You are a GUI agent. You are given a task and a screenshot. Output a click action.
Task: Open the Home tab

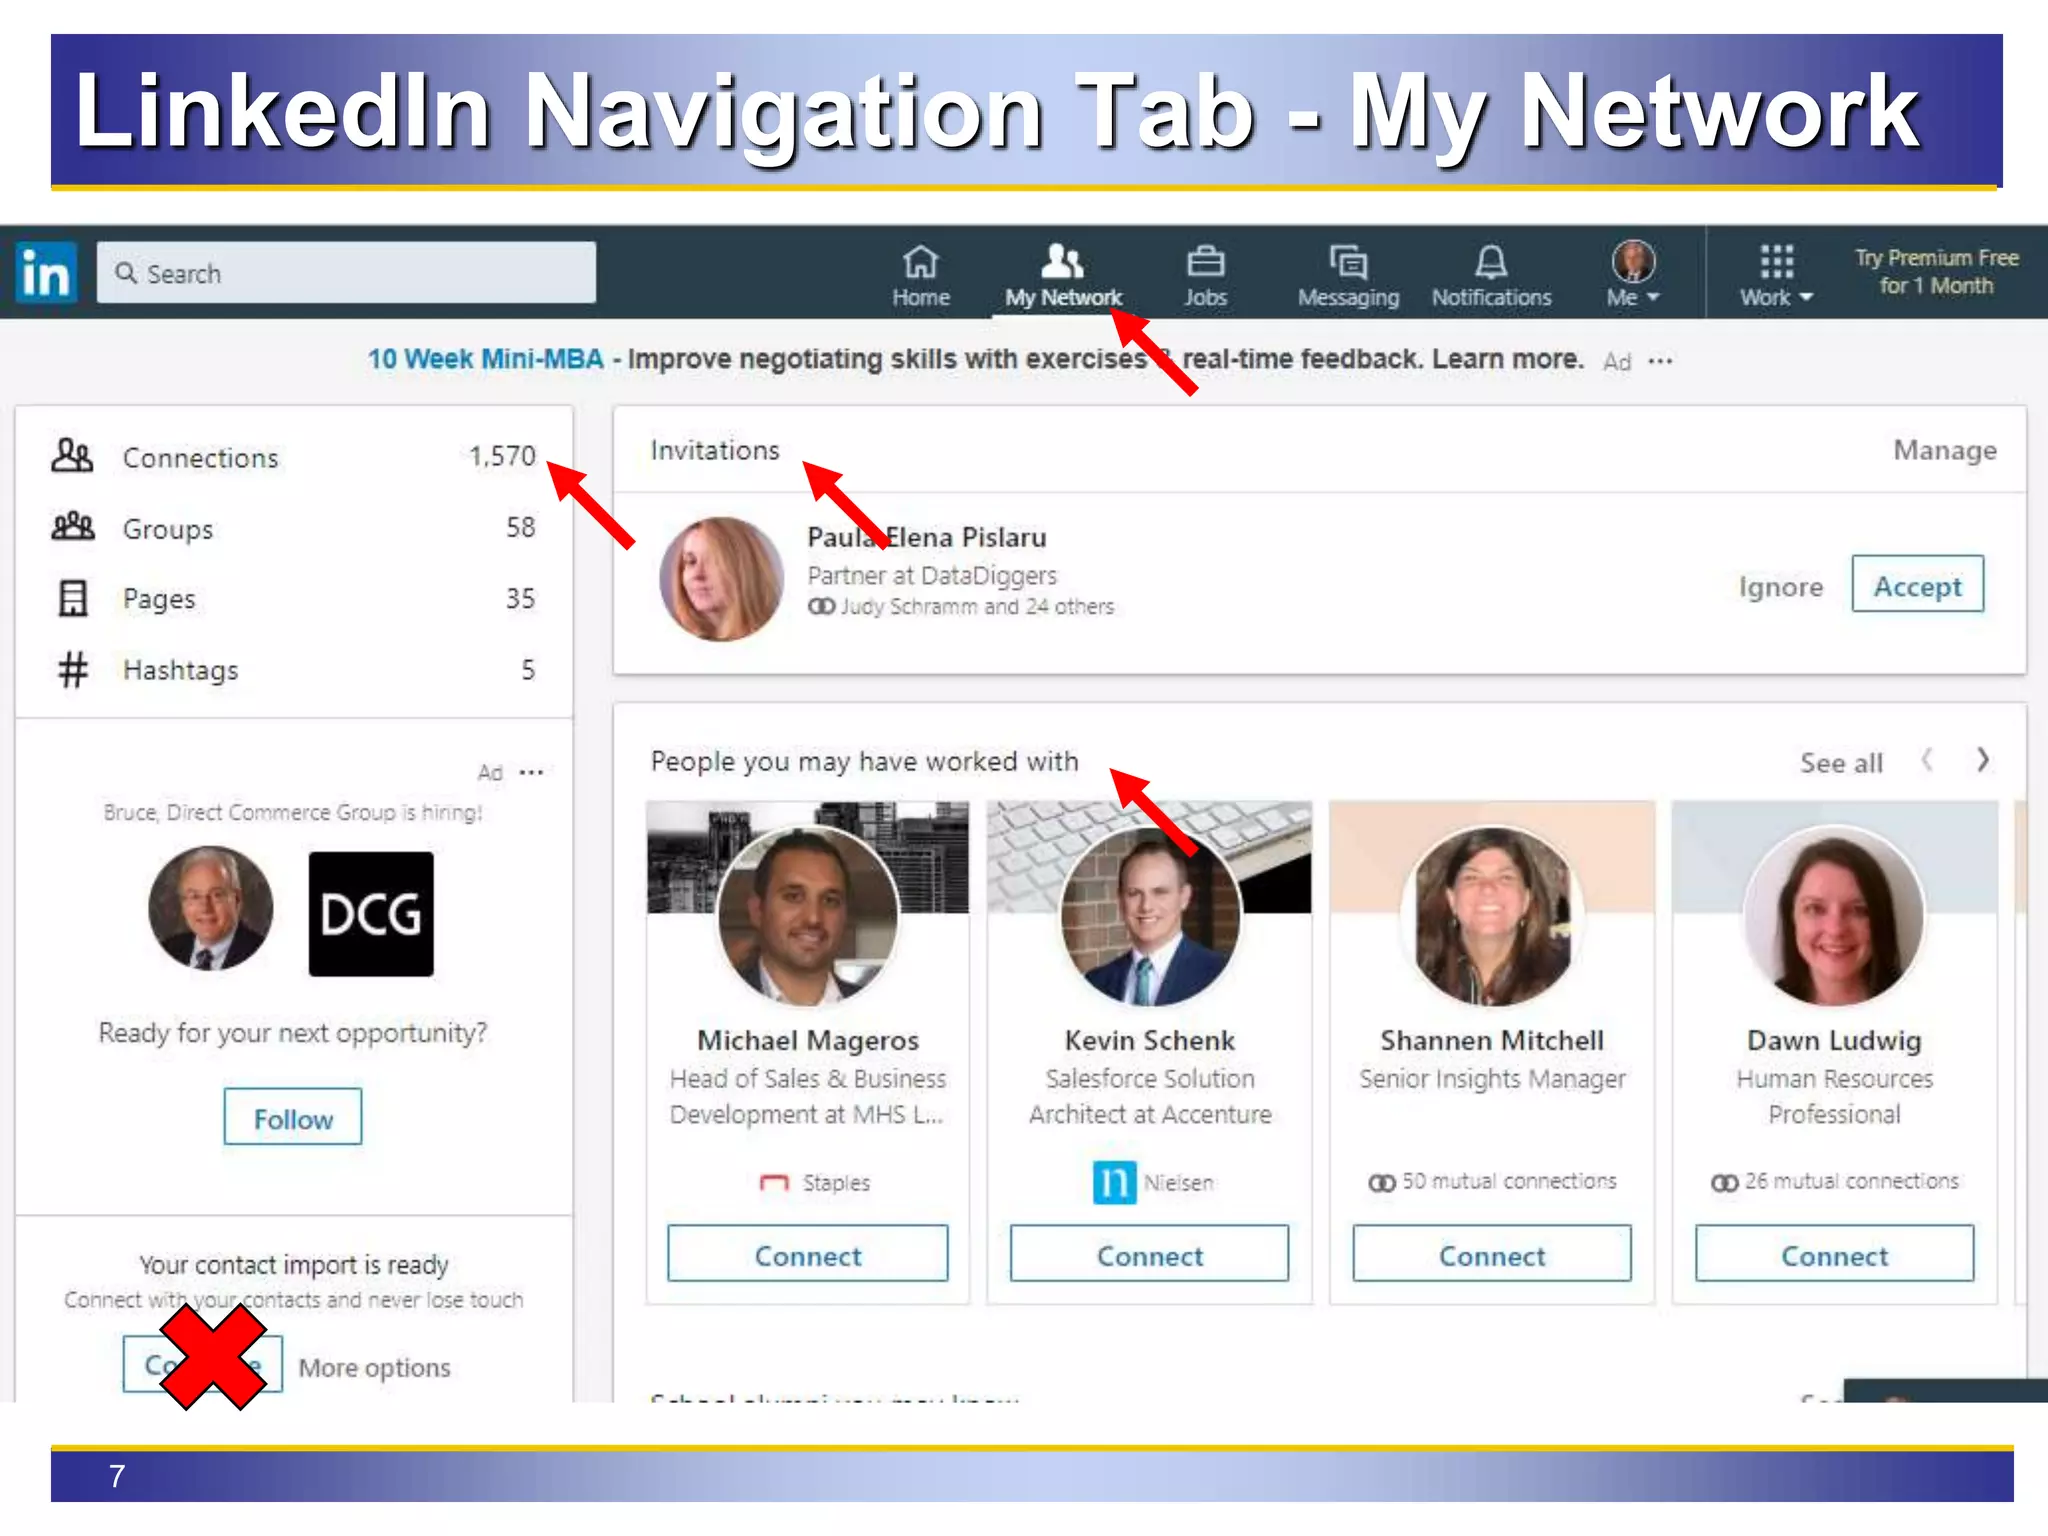click(921, 276)
